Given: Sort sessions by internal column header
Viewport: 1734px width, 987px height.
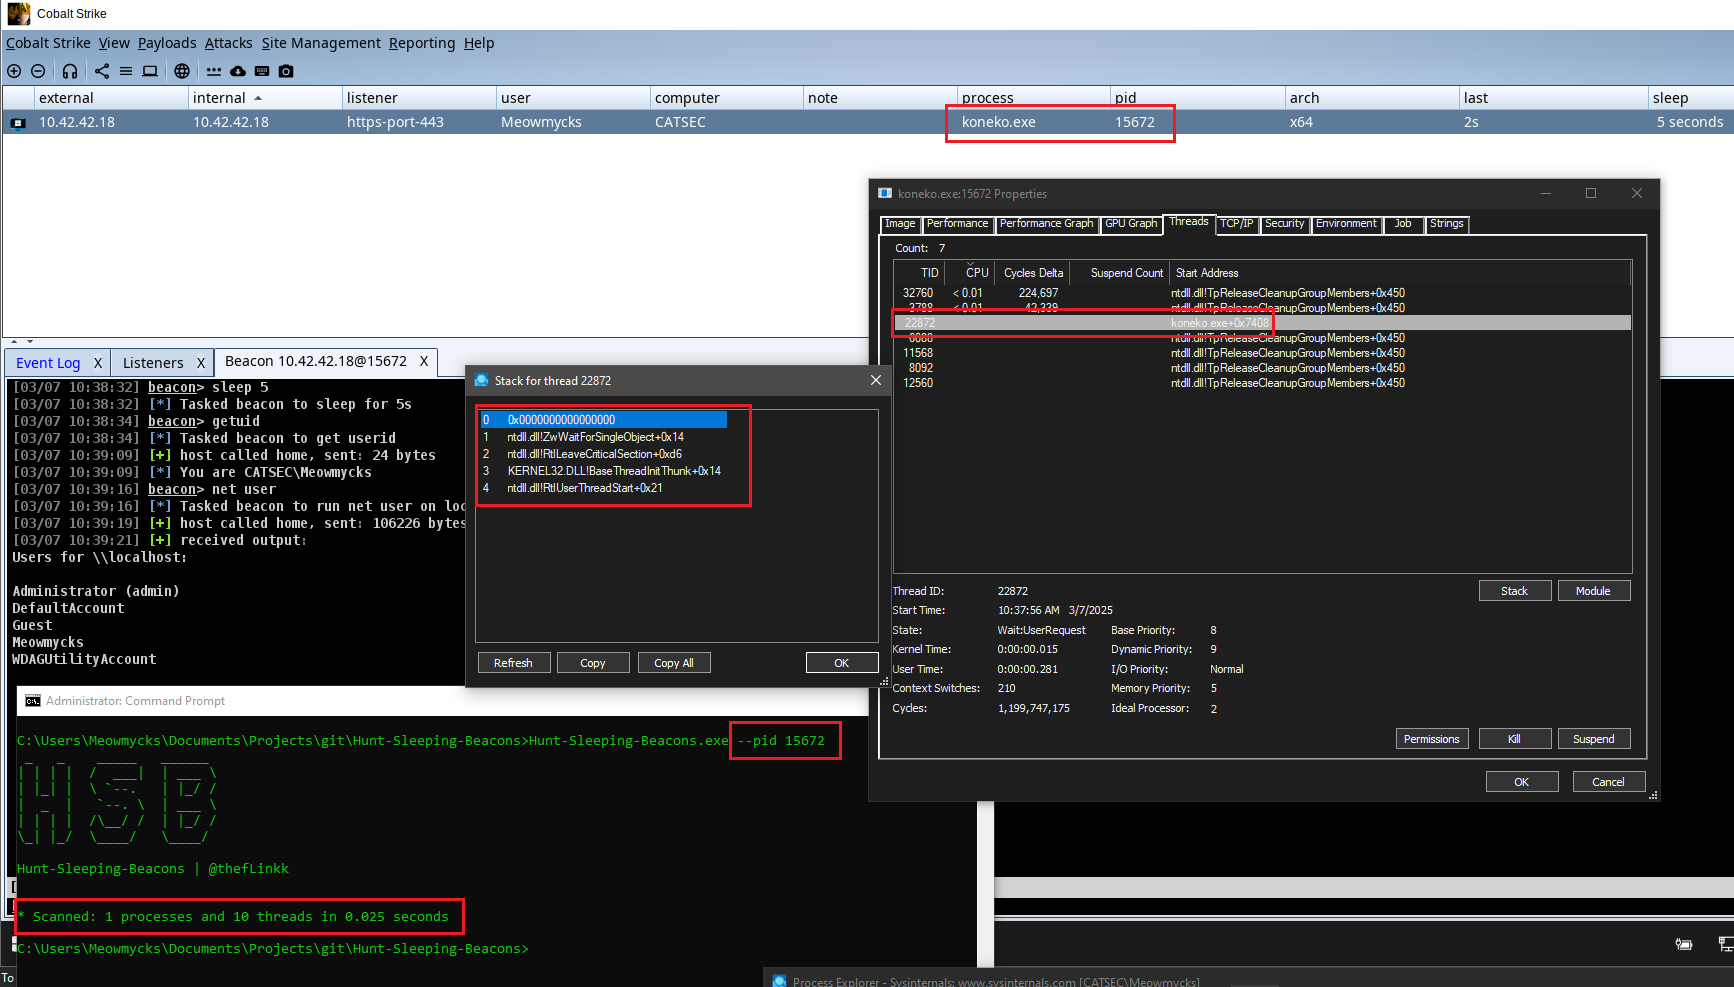Looking at the screenshot, I should click(x=264, y=98).
